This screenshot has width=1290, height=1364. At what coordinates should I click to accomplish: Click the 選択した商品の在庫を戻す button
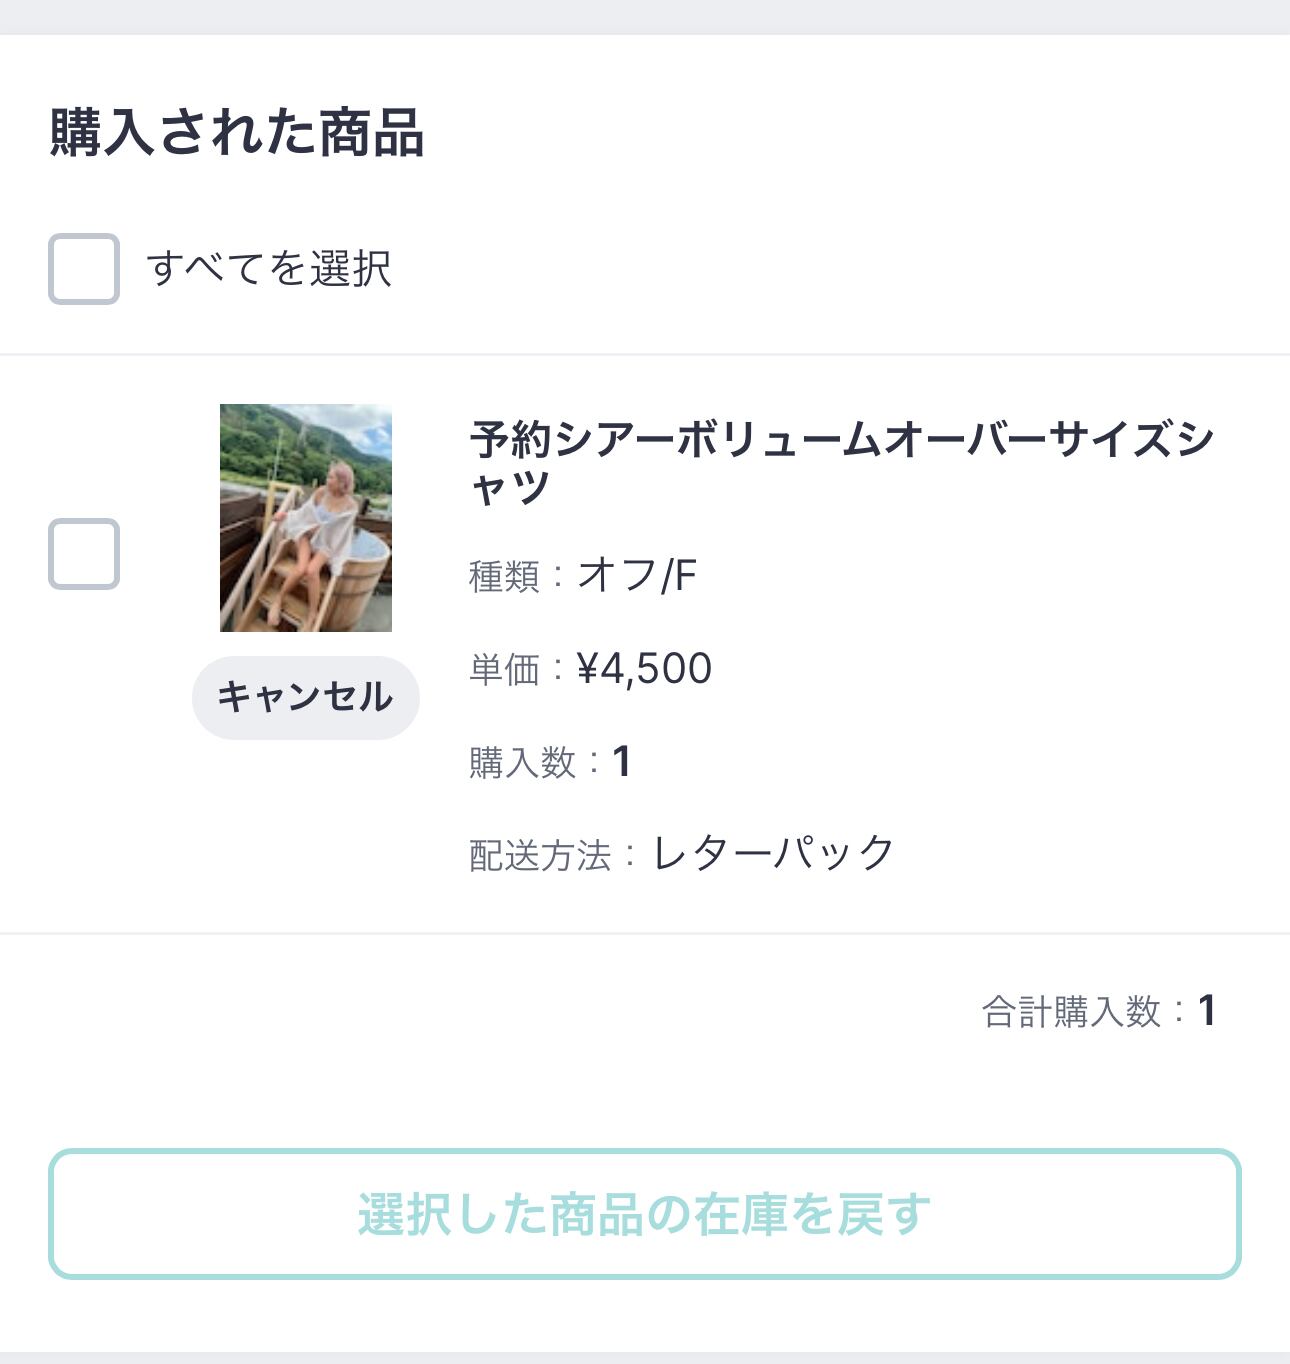pos(644,1214)
